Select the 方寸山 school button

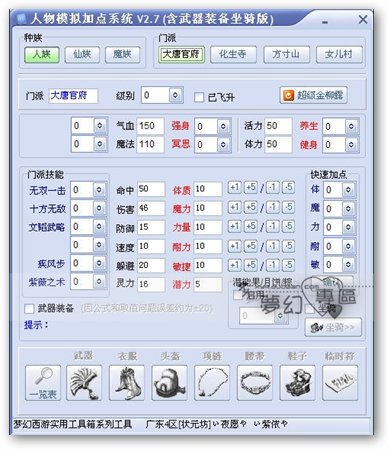pos(286,55)
